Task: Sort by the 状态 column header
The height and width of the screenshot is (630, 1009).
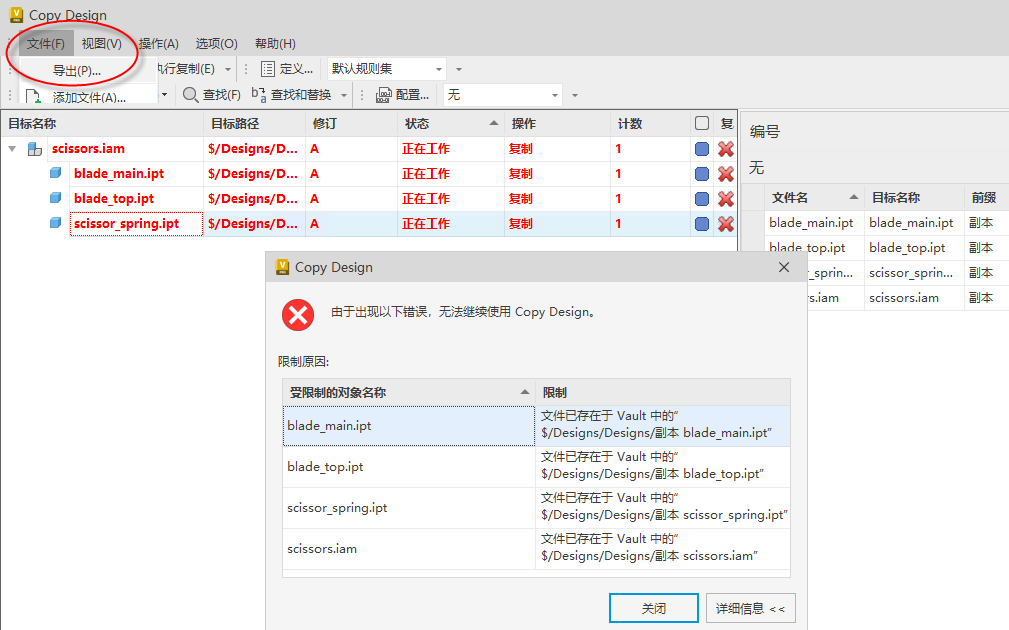Action: click(450, 124)
